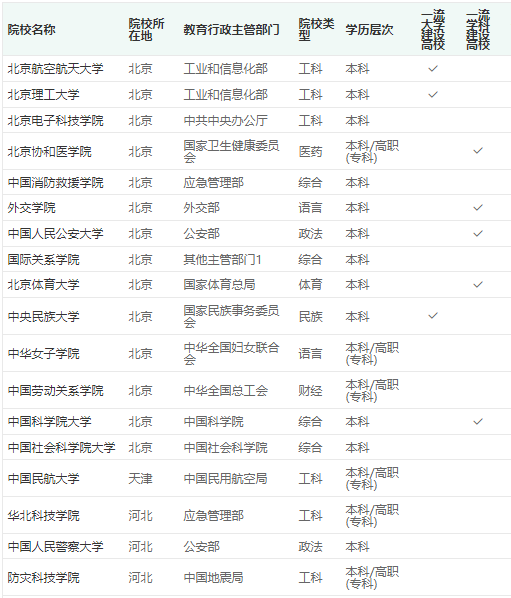Select school name 中华女子学院
The height and width of the screenshot is (598, 511).
(x=43, y=354)
